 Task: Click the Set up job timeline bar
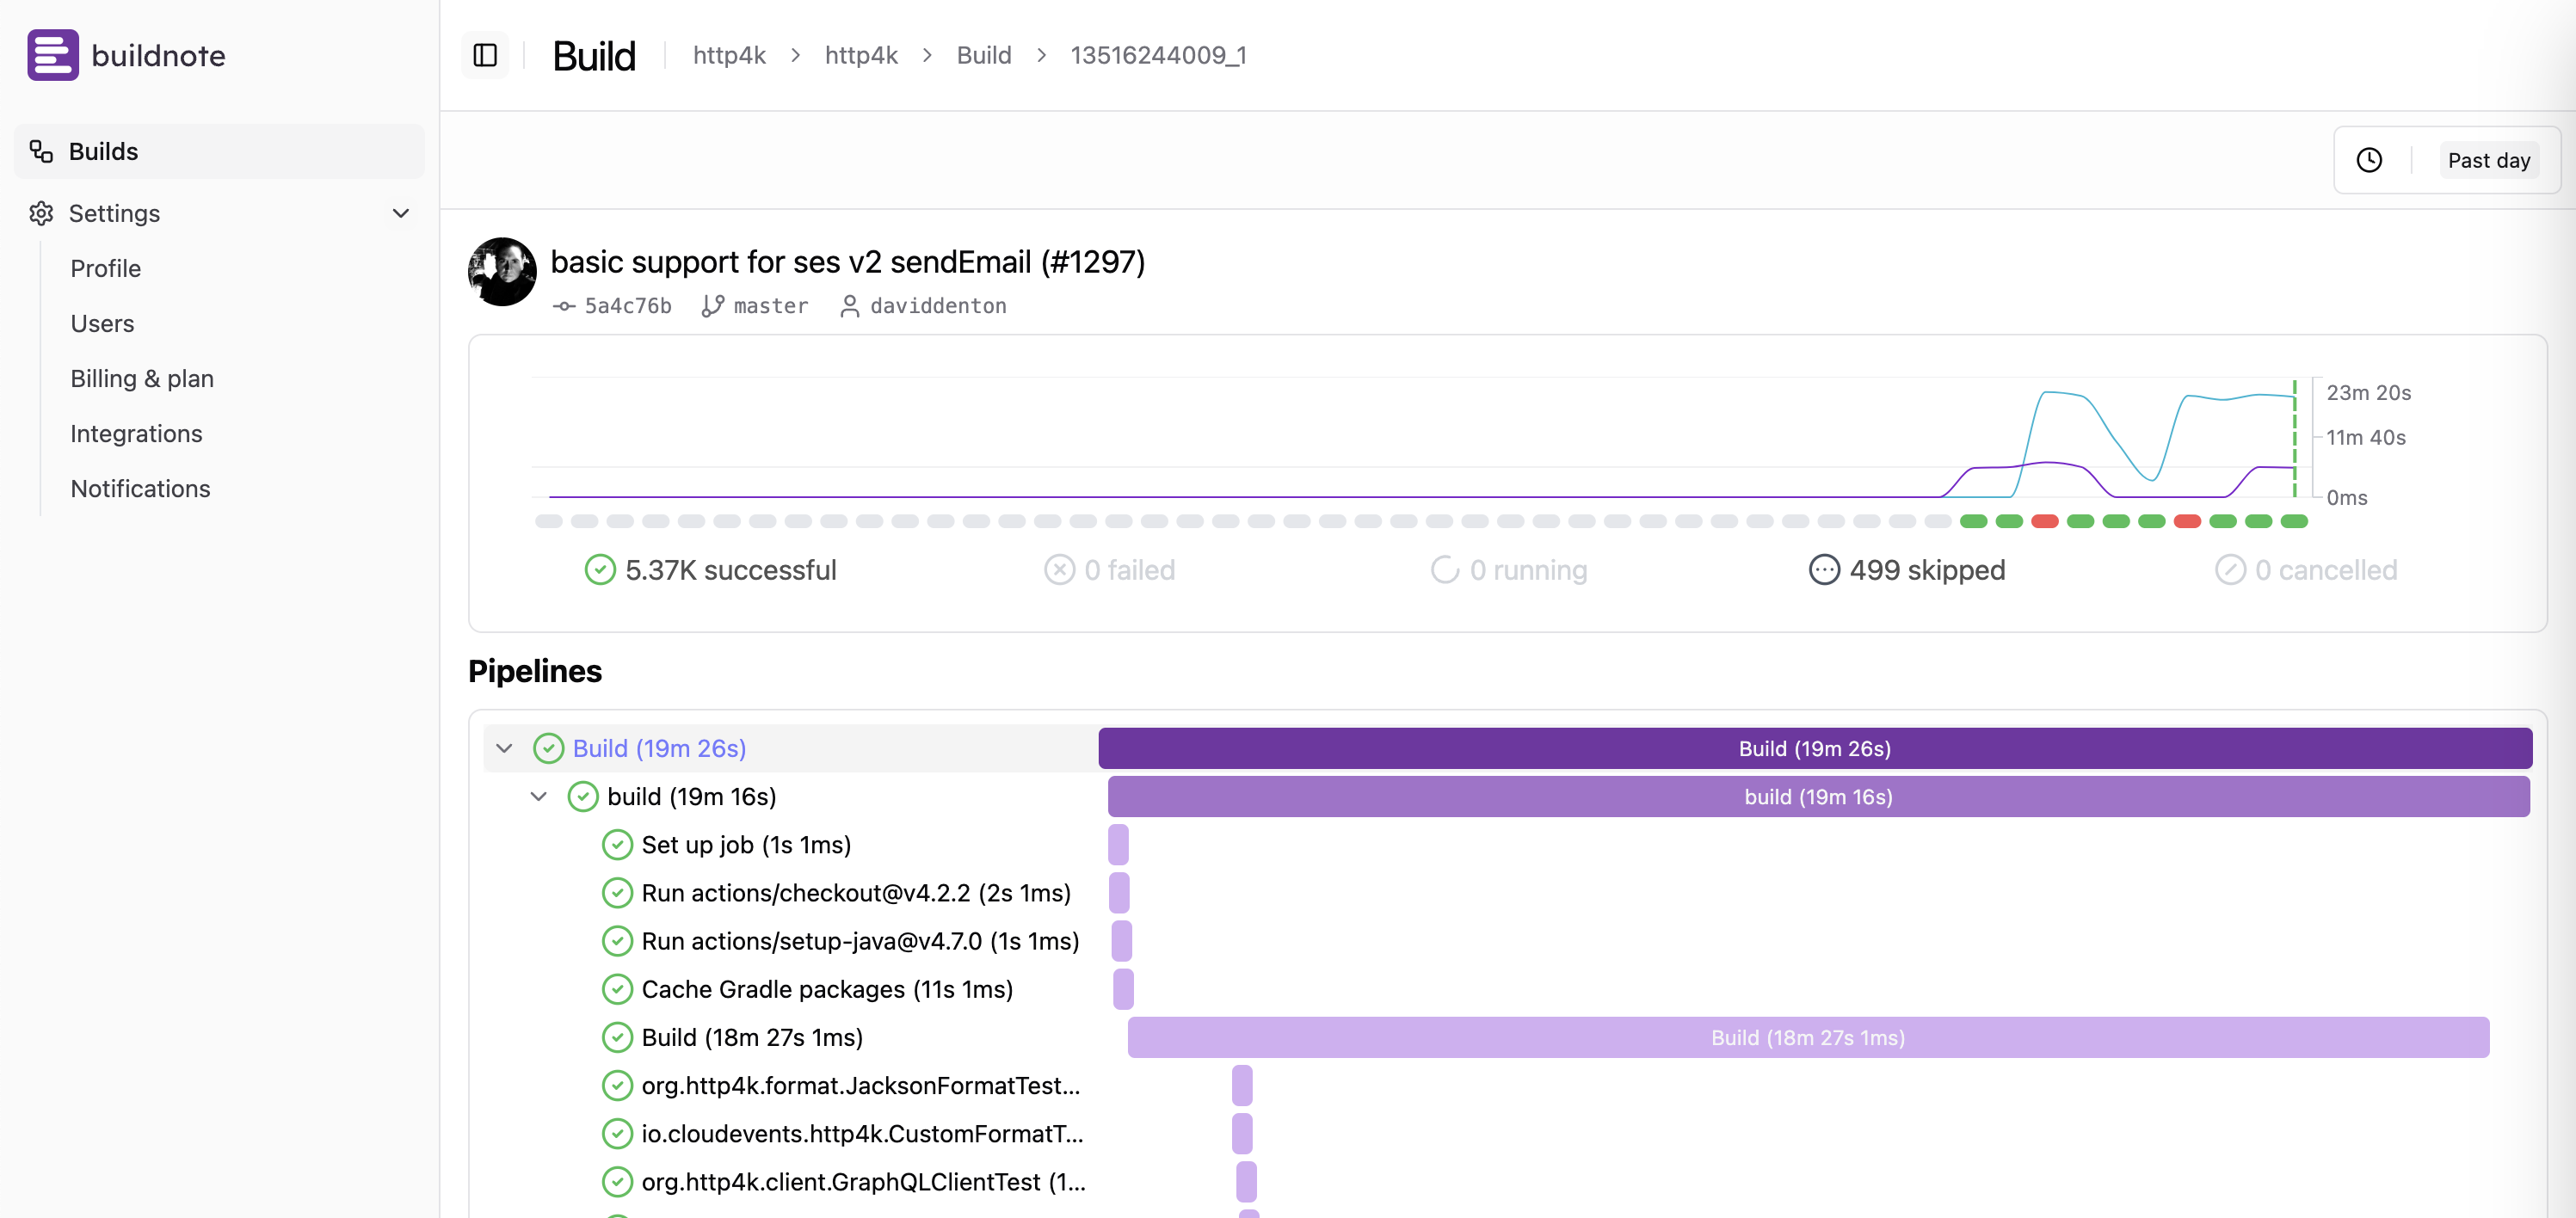click(1118, 845)
